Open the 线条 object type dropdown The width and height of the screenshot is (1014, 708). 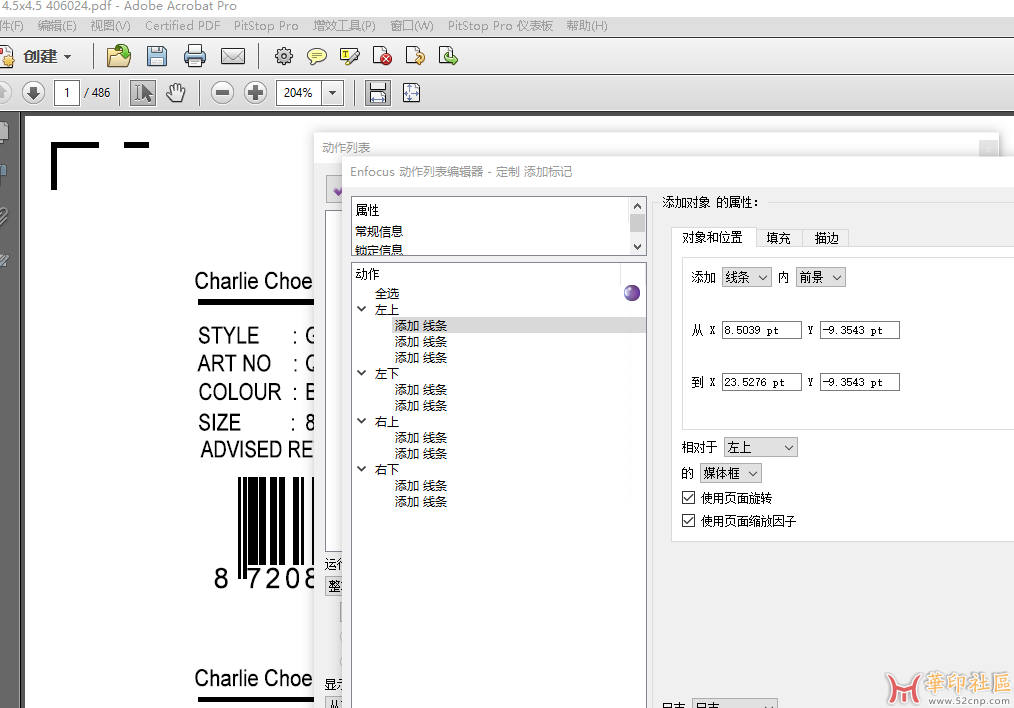pos(746,277)
